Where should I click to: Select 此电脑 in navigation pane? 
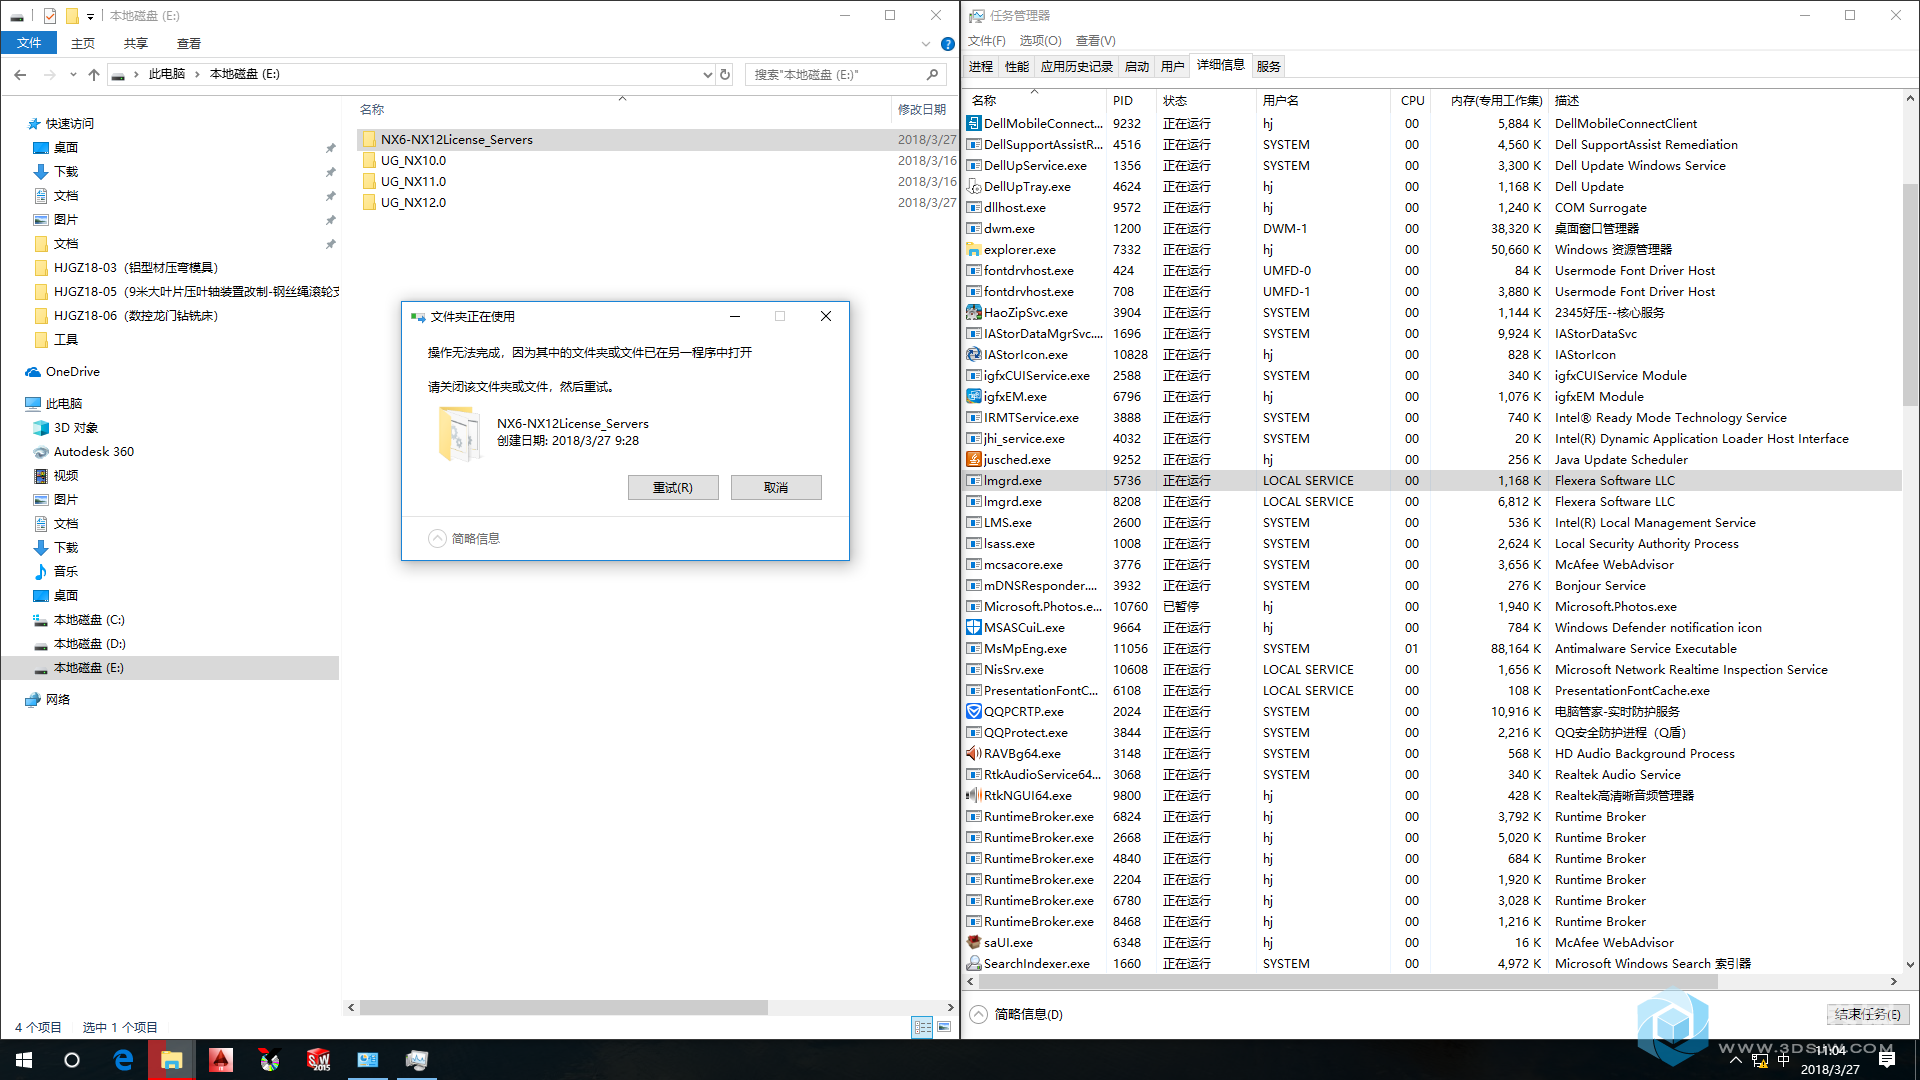(x=63, y=404)
